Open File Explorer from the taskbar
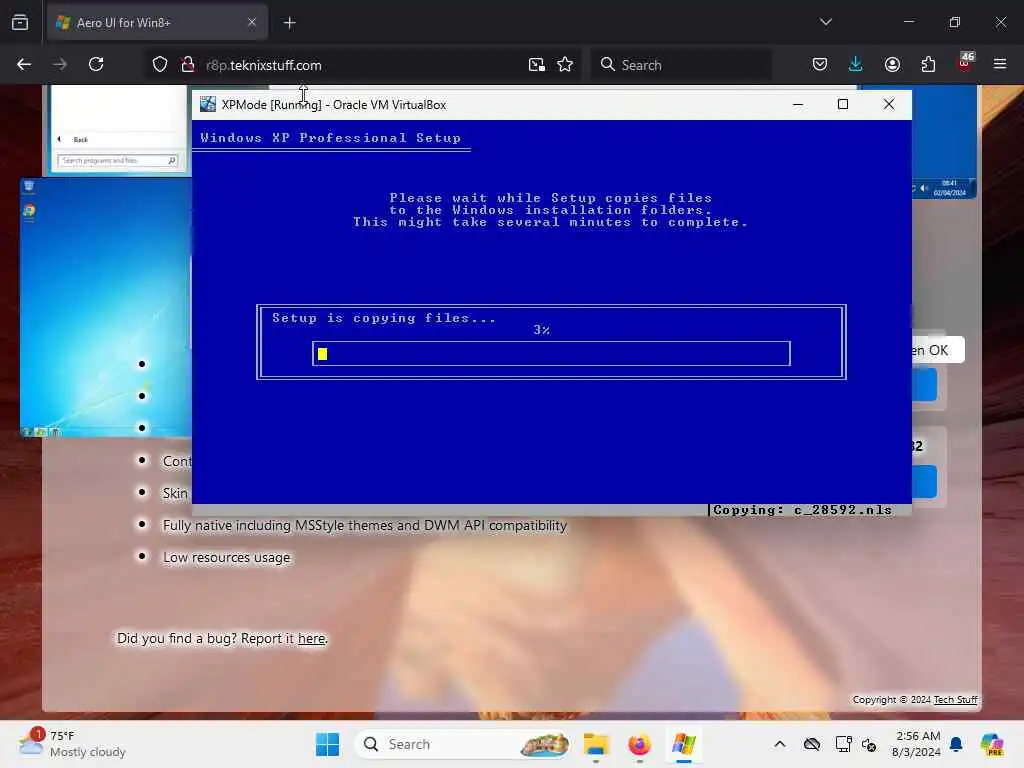1024x768 pixels. (x=596, y=744)
